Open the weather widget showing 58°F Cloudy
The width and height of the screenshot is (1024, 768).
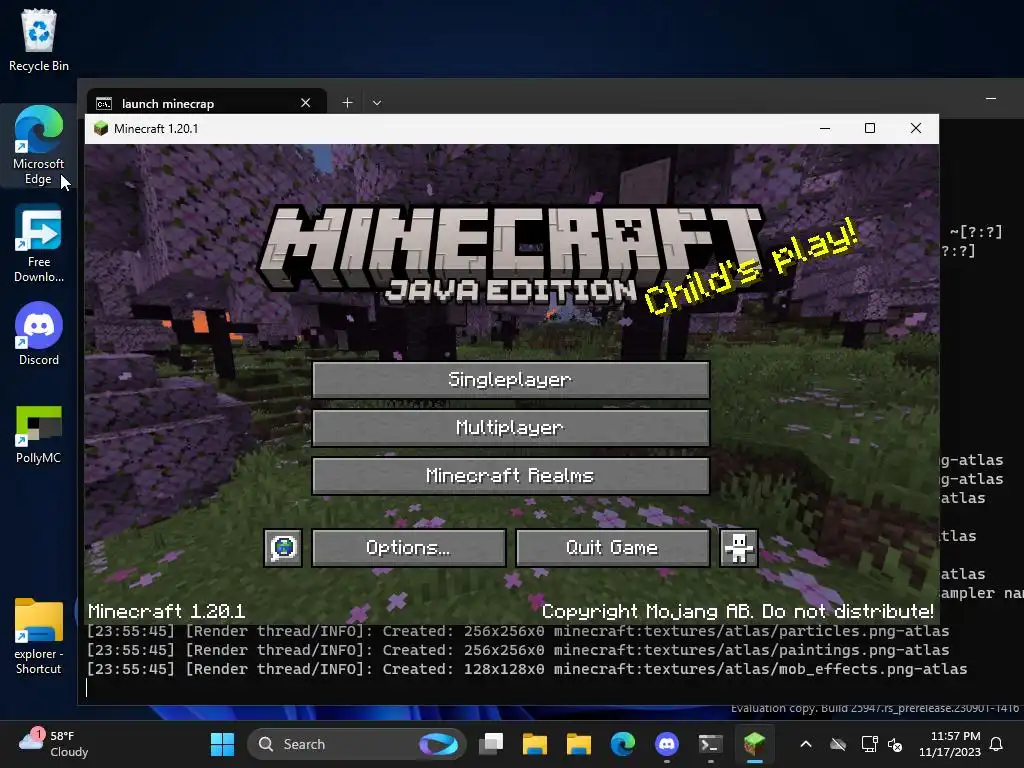click(54, 744)
